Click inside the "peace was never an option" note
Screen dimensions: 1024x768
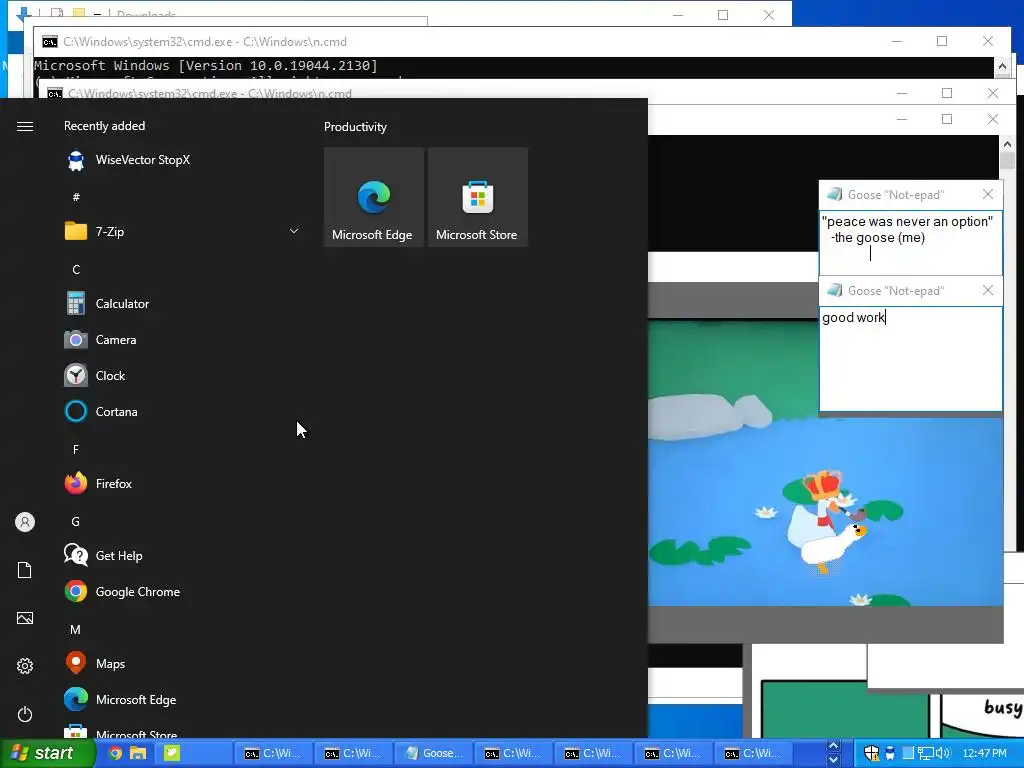point(910,242)
